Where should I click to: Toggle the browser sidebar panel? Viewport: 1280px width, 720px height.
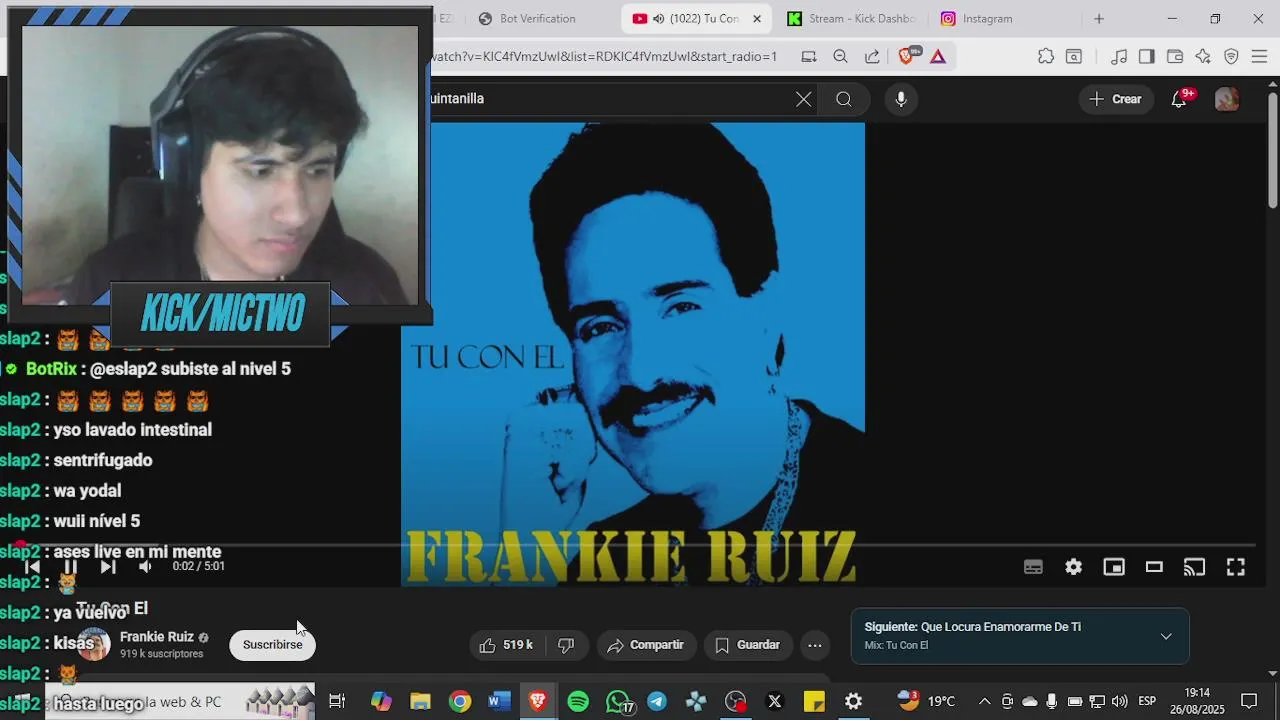[1147, 57]
